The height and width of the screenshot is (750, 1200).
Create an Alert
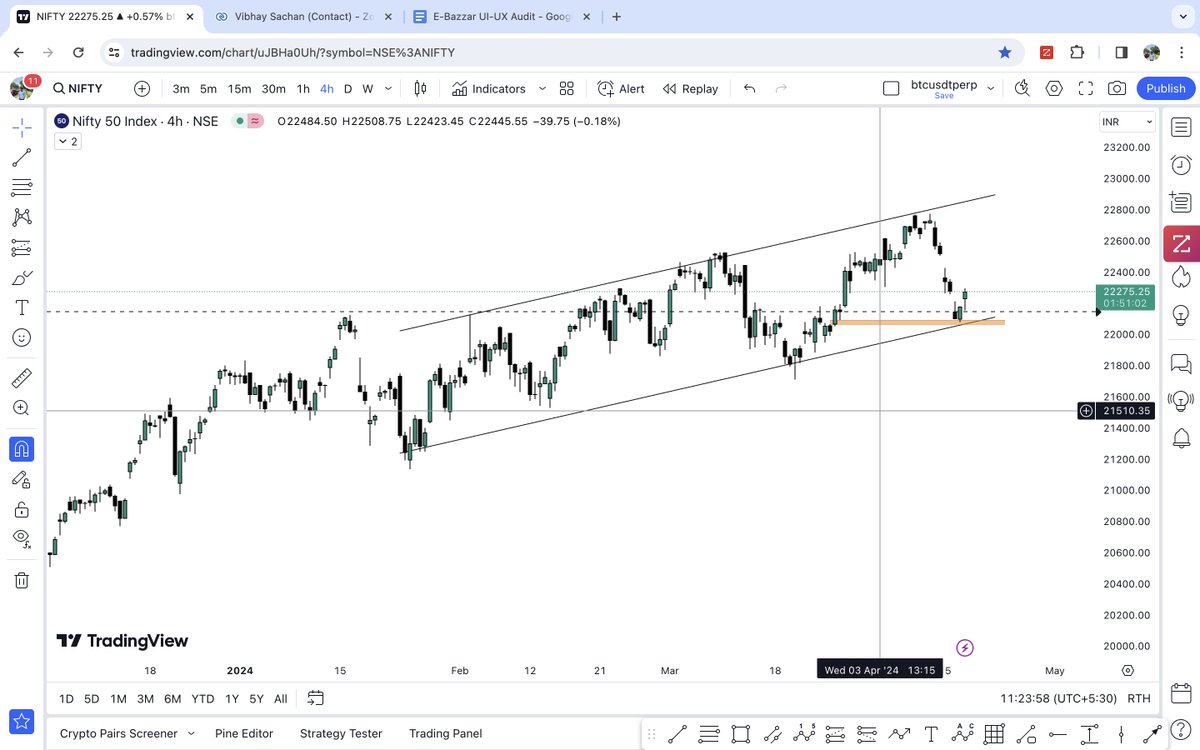click(621, 88)
